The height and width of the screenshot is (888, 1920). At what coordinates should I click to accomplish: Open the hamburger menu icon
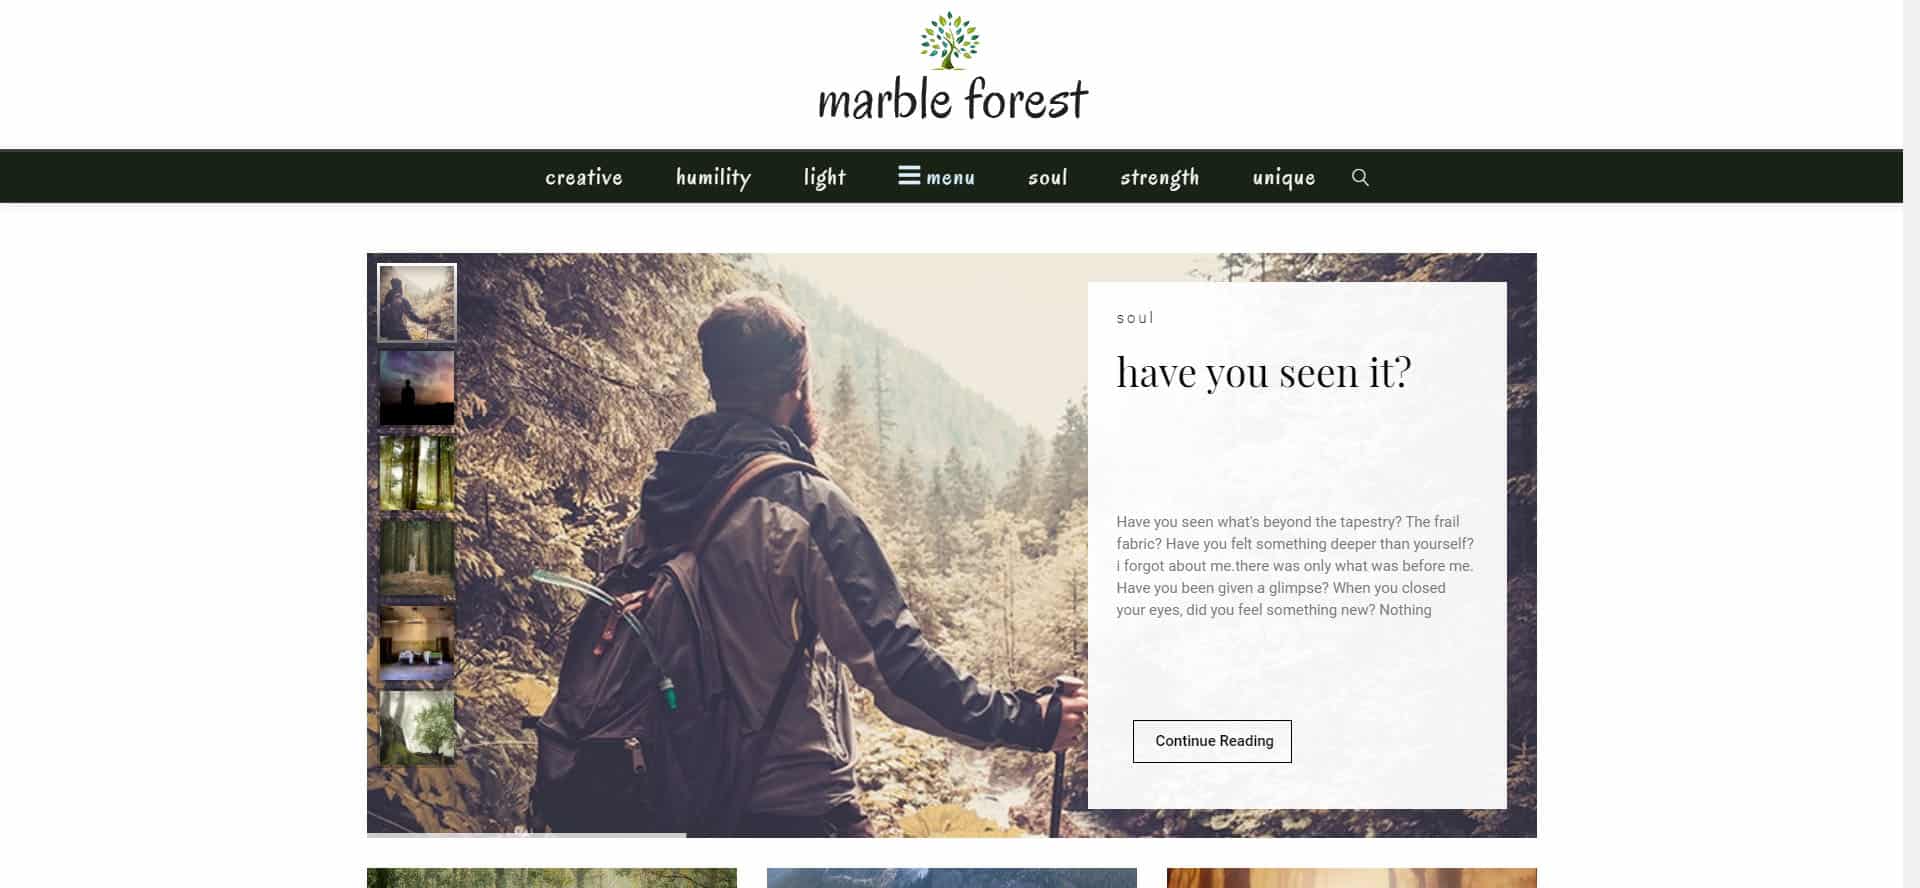[x=909, y=176]
